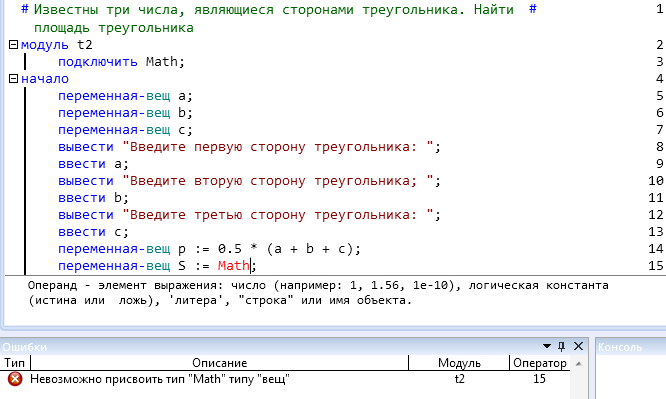
Task: Click the red error icon in the errors list
Action: click(15, 379)
